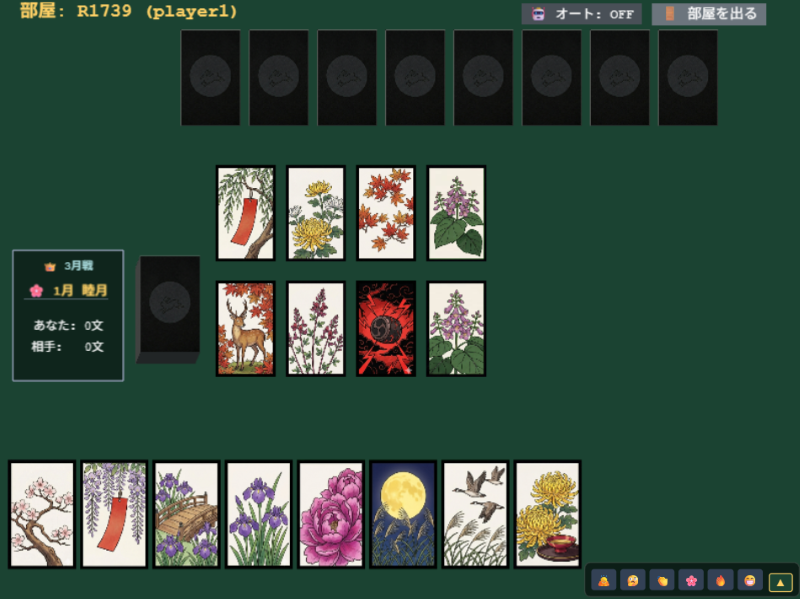Play the iris with bridge card
Screen dimensions: 800x599
click(x=186, y=514)
